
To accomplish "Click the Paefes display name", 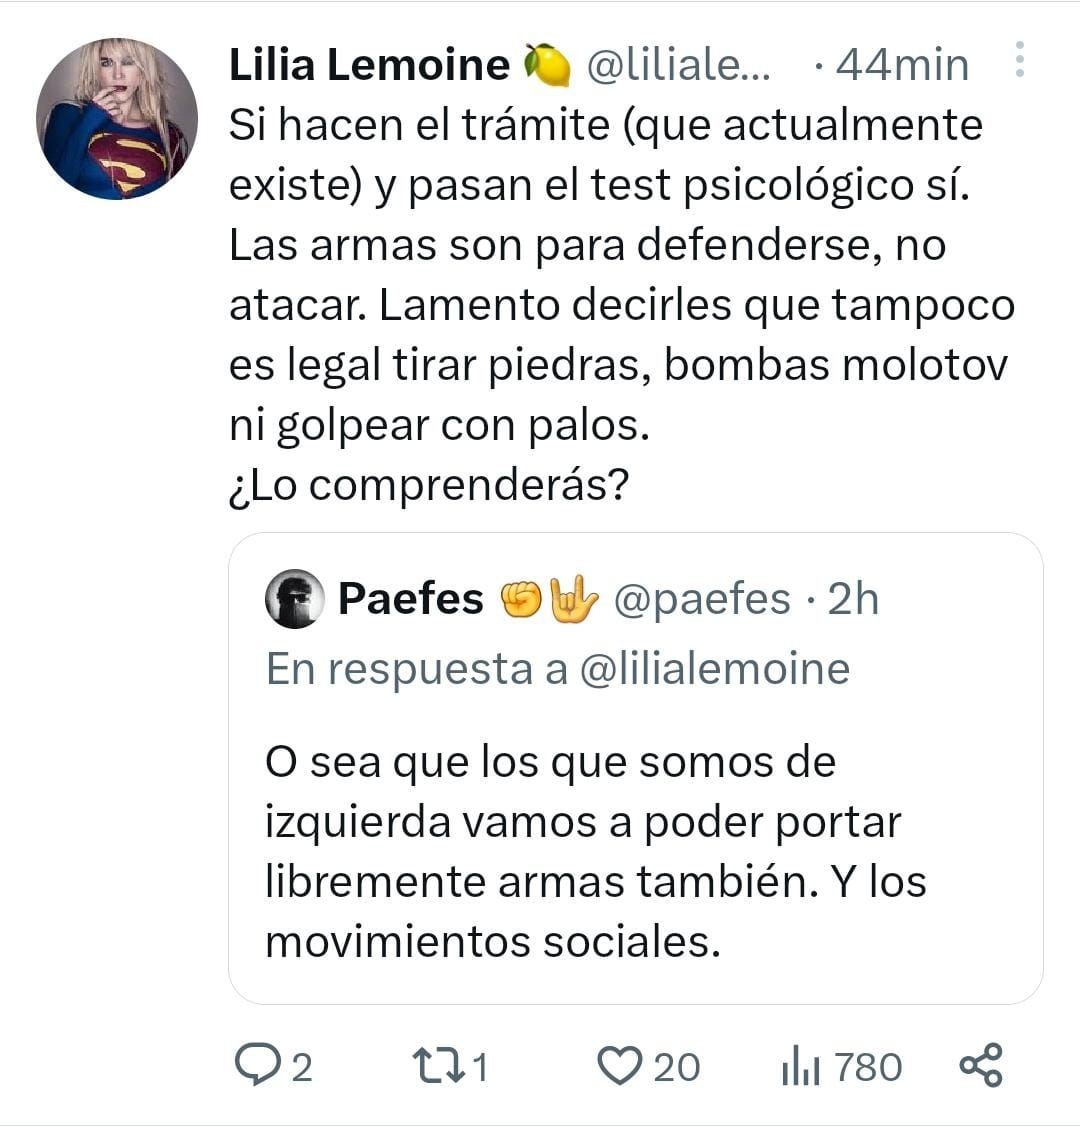I will [410, 599].
